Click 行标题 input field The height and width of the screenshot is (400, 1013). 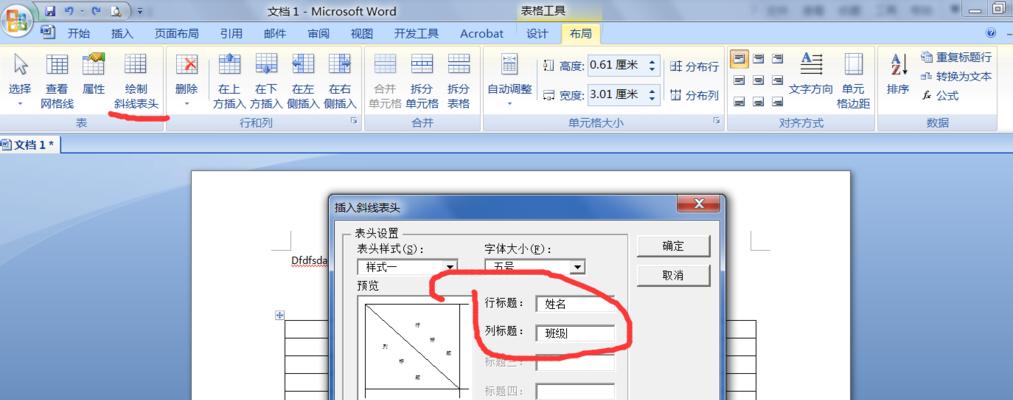(575, 303)
